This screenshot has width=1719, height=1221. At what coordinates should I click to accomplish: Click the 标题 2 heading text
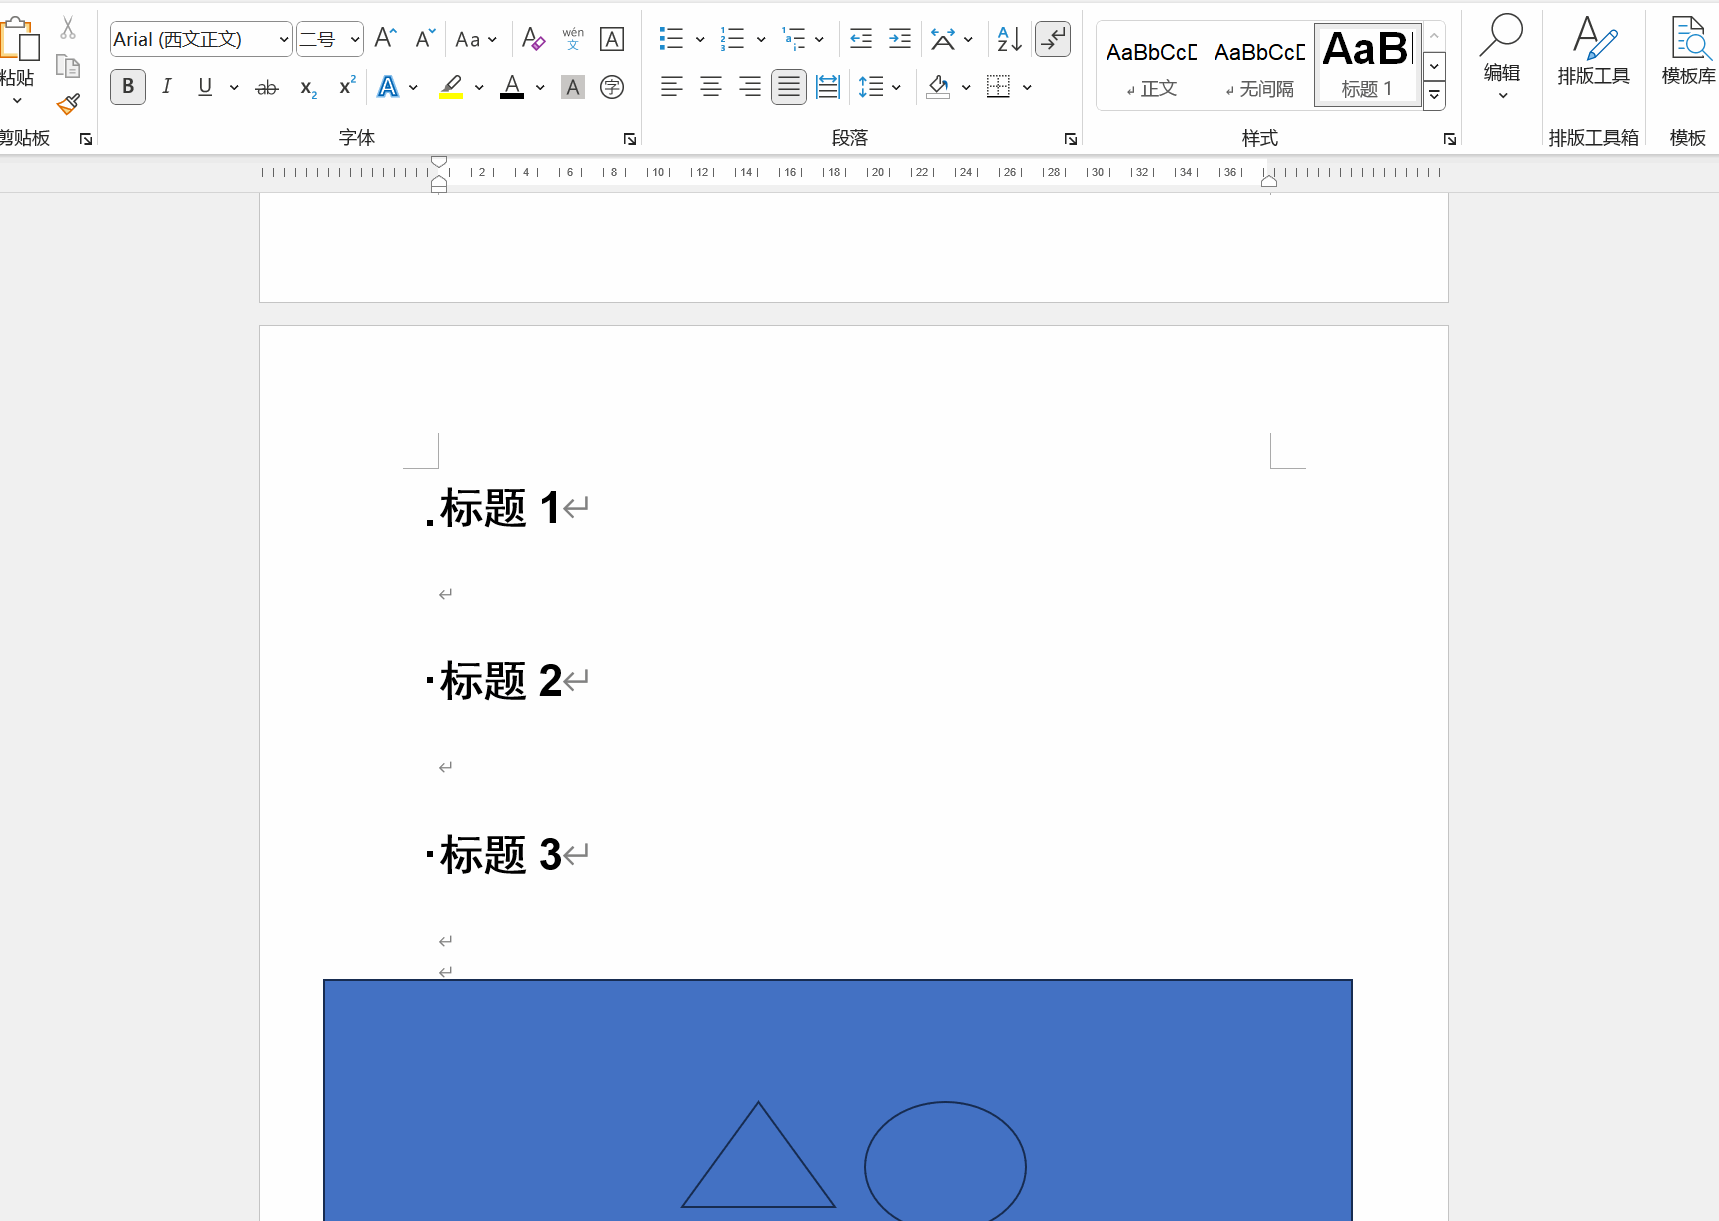tap(500, 681)
